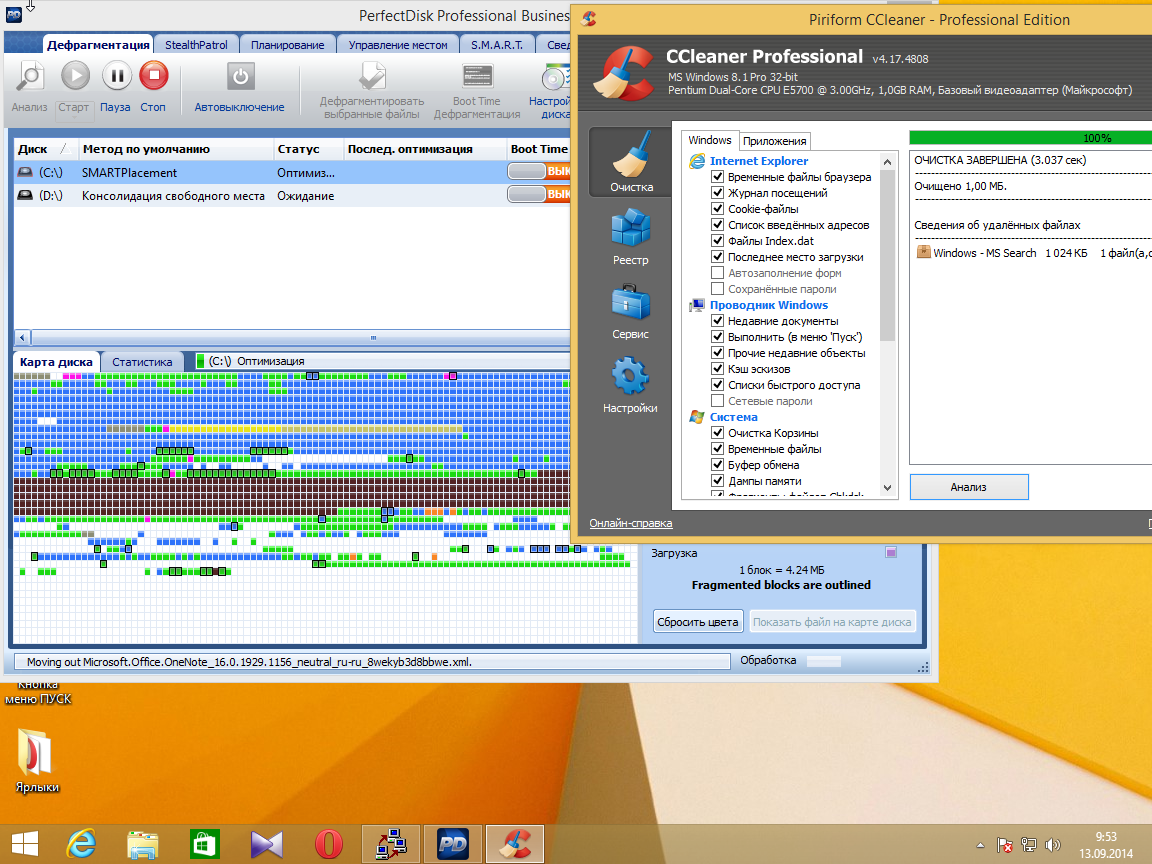Click the Internet Explorer icon in CCleaner list
This screenshot has width=1152, height=864.
click(697, 161)
